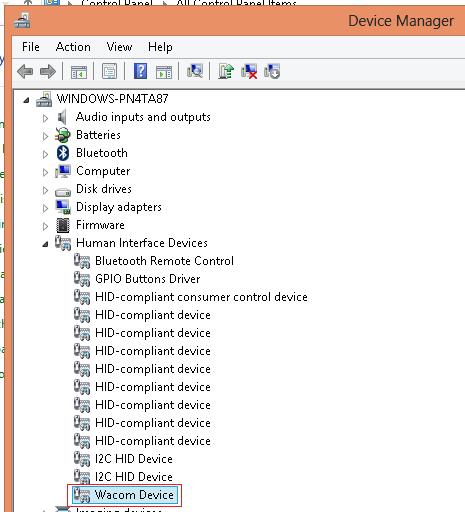Open the Properties toolbar icon
The height and width of the screenshot is (512, 465).
[110, 71]
